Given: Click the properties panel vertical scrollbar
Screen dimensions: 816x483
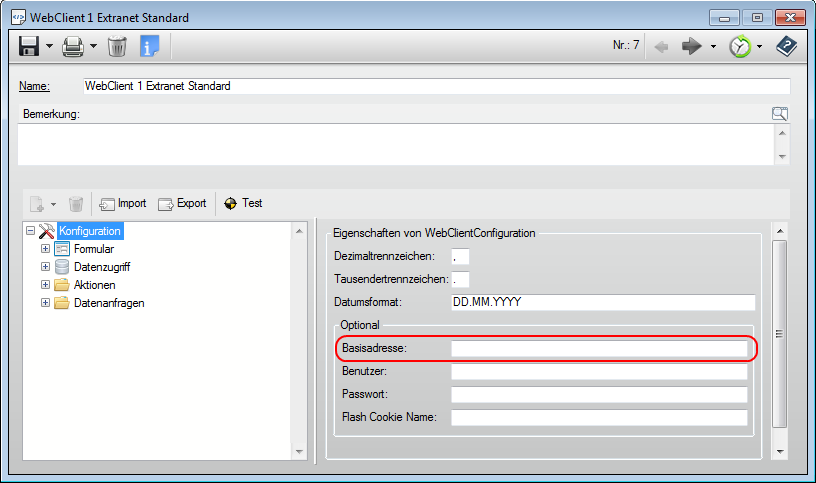Looking at the screenshot, I should (x=781, y=334).
